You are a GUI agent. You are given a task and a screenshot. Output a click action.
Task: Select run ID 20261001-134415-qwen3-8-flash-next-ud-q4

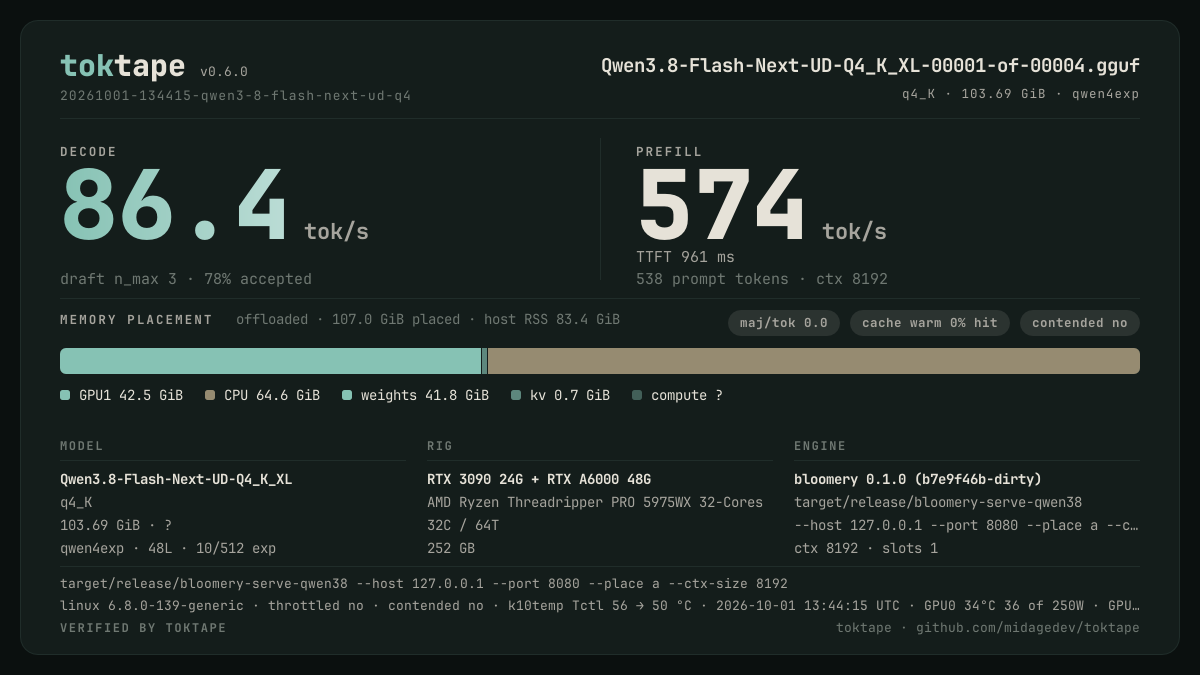point(236,96)
